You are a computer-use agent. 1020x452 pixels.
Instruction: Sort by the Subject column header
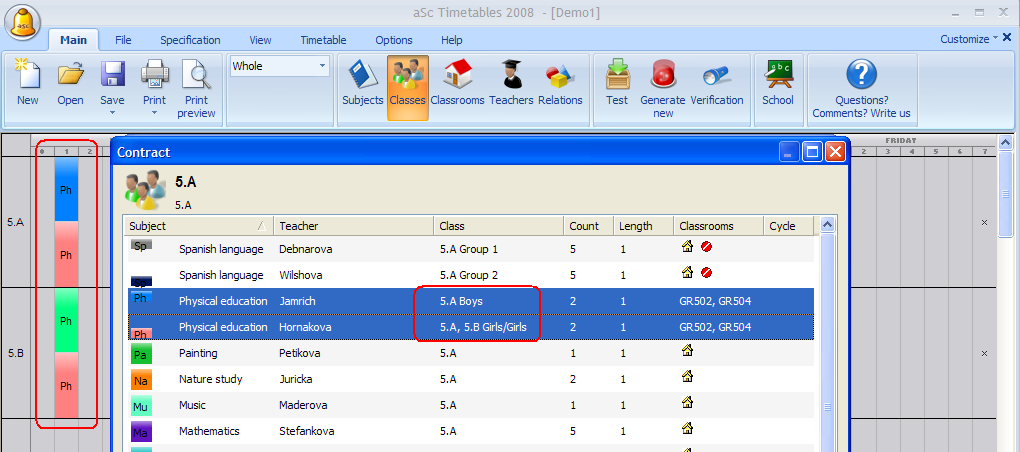click(197, 226)
